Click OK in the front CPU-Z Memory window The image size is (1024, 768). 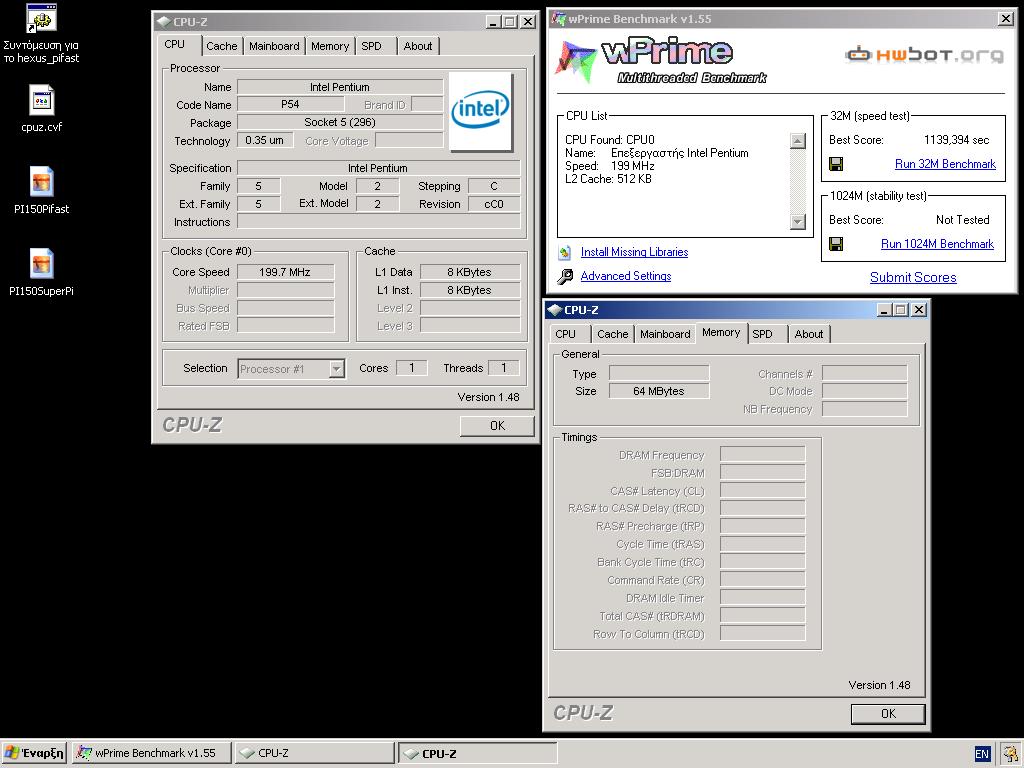coord(888,714)
